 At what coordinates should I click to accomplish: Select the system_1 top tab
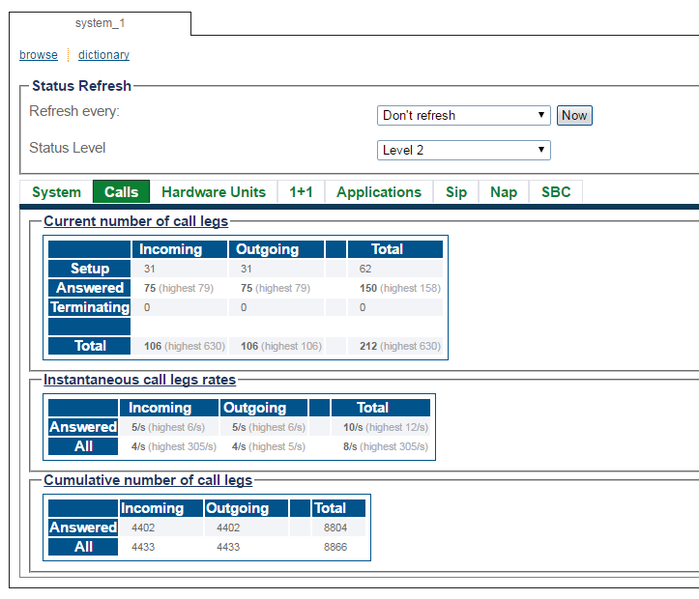pyautogui.click(x=100, y=23)
